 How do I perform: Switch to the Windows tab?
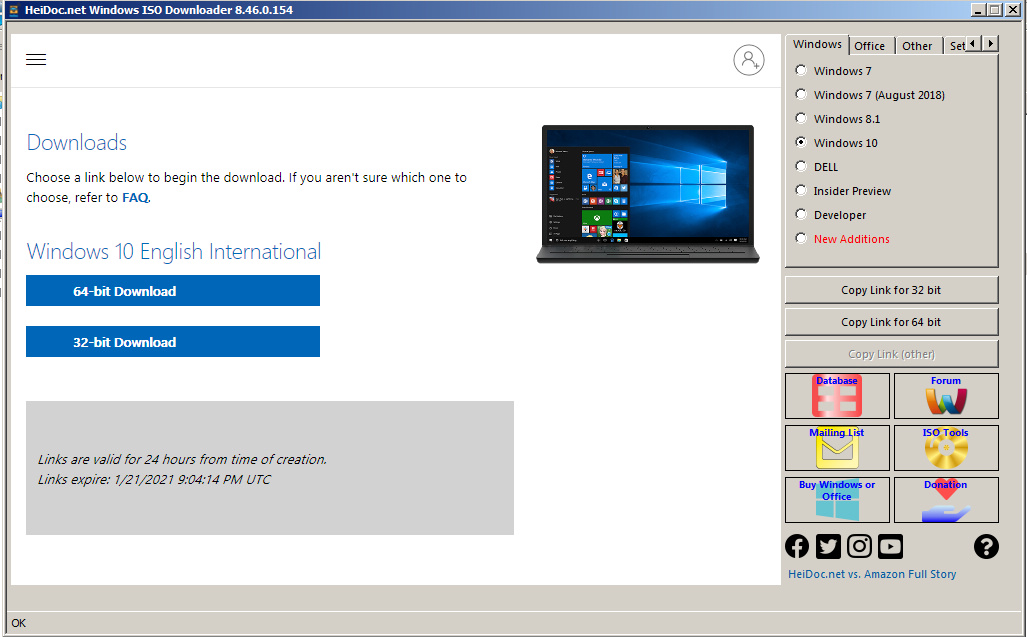pos(817,45)
